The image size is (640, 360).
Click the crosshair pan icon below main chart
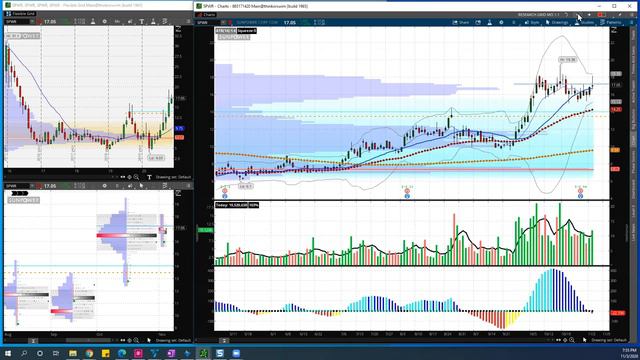click(x=565, y=340)
